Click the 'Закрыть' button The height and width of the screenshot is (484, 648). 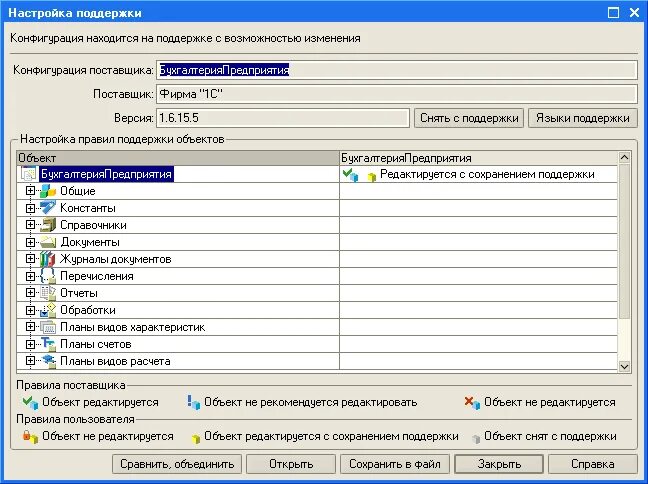pos(499,464)
